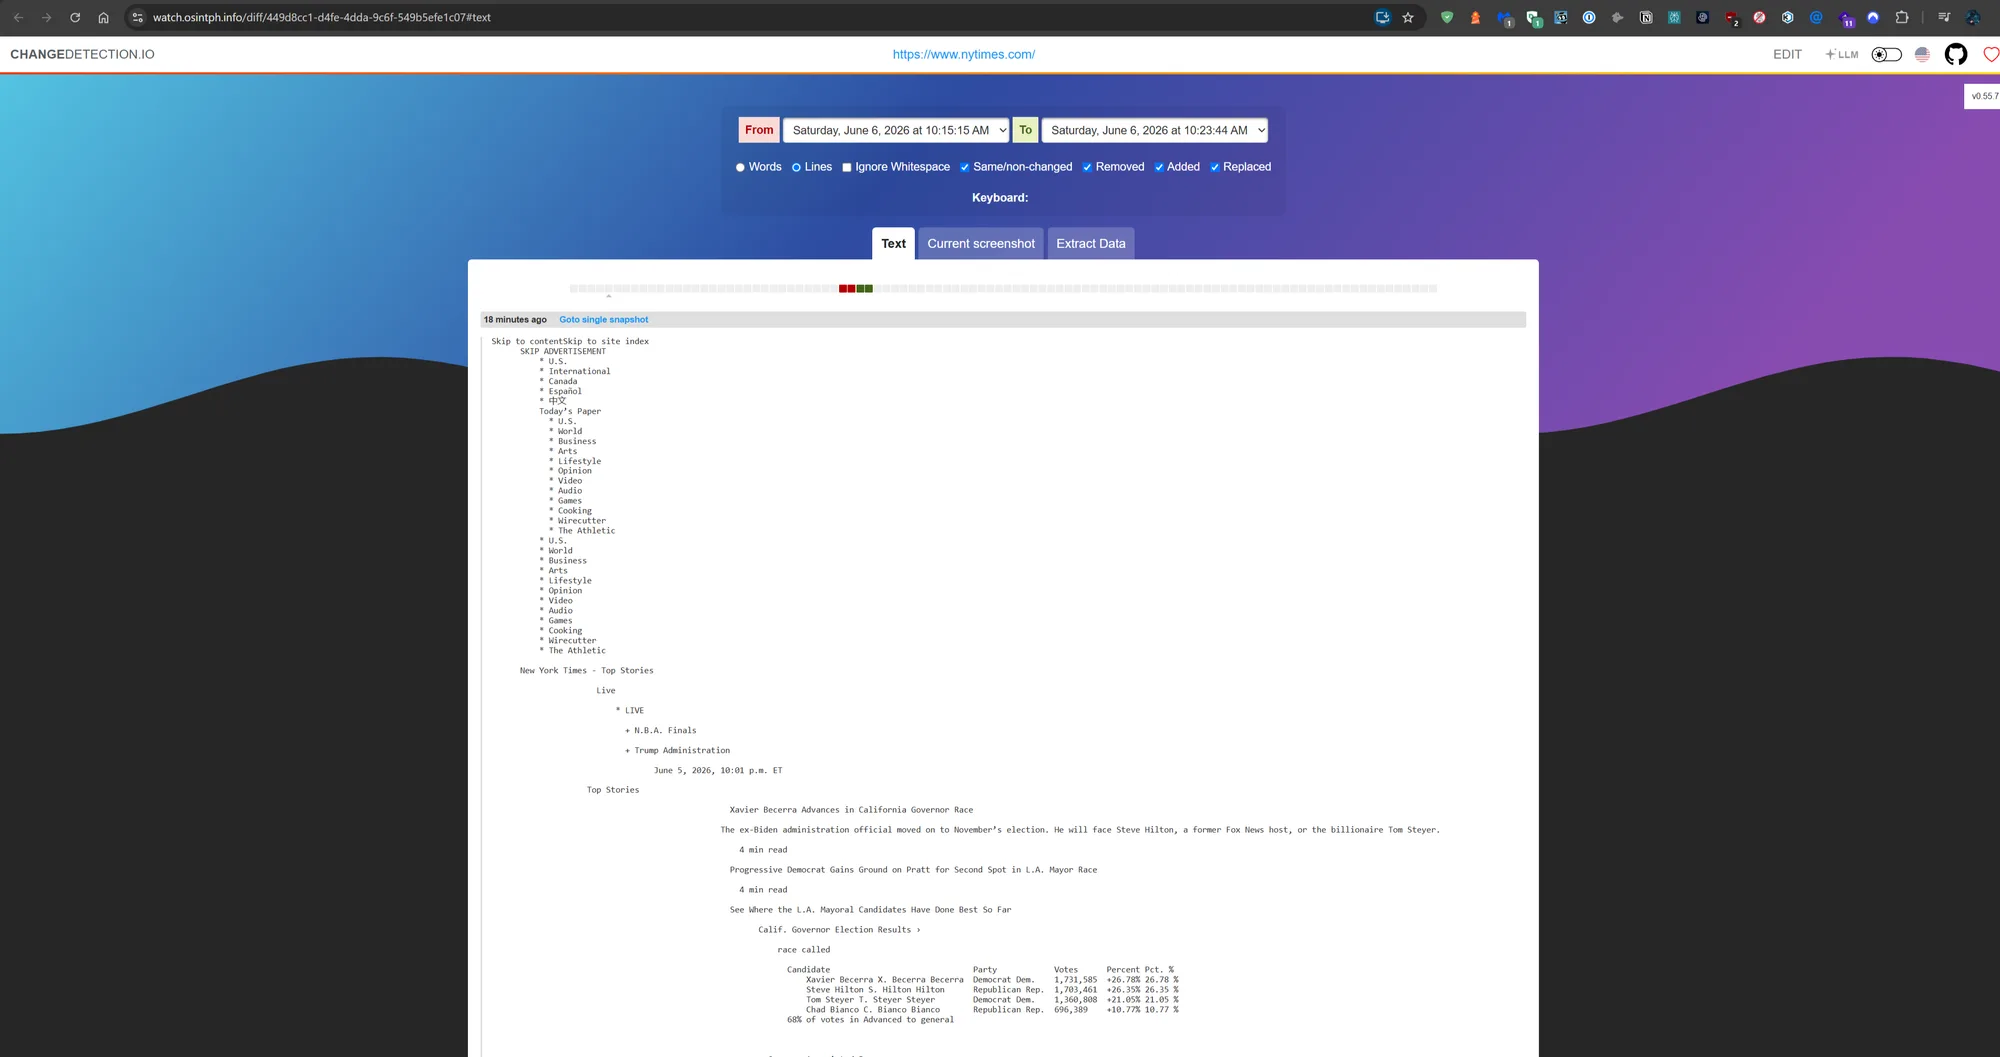
Task: Click the CHANGEDETECTION.IO logo
Action: (x=82, y=54)
